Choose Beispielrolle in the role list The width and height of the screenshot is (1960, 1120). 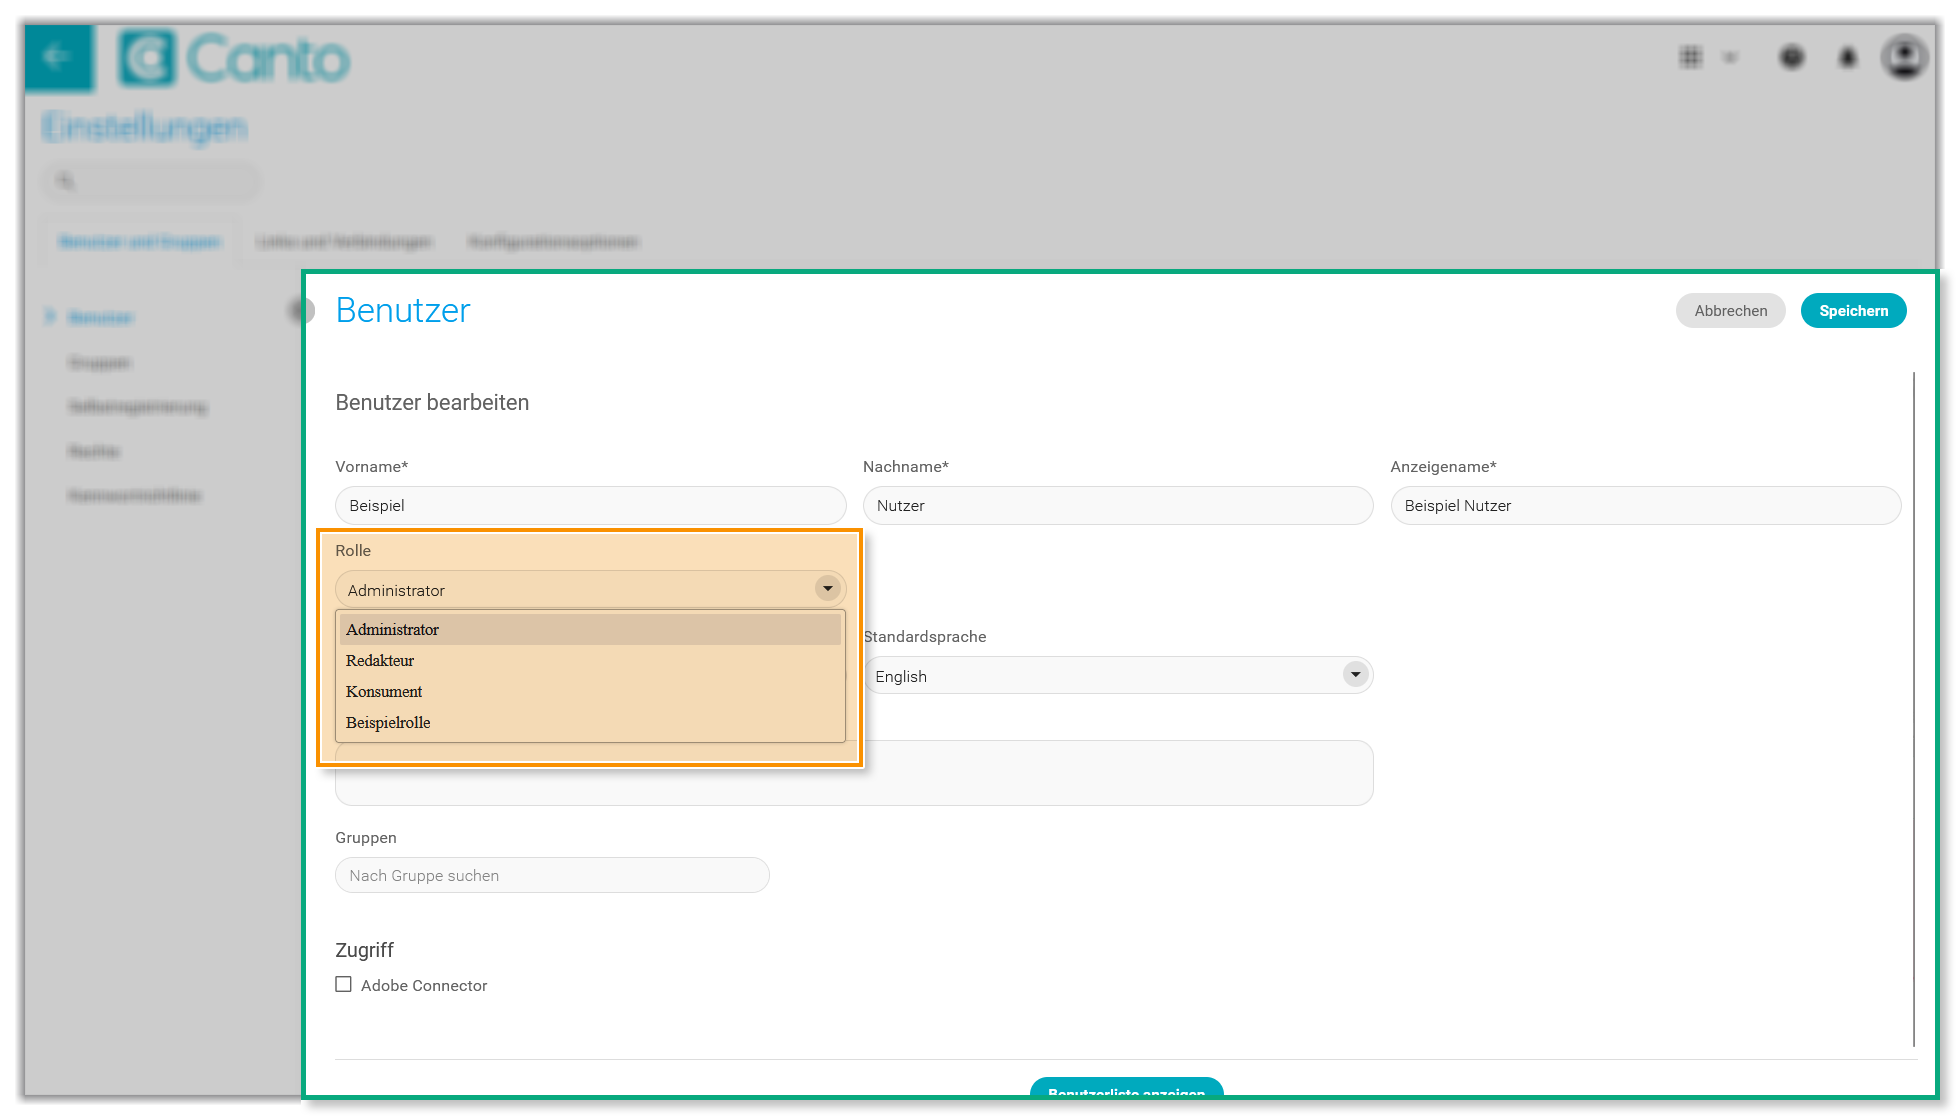point(590,722)
